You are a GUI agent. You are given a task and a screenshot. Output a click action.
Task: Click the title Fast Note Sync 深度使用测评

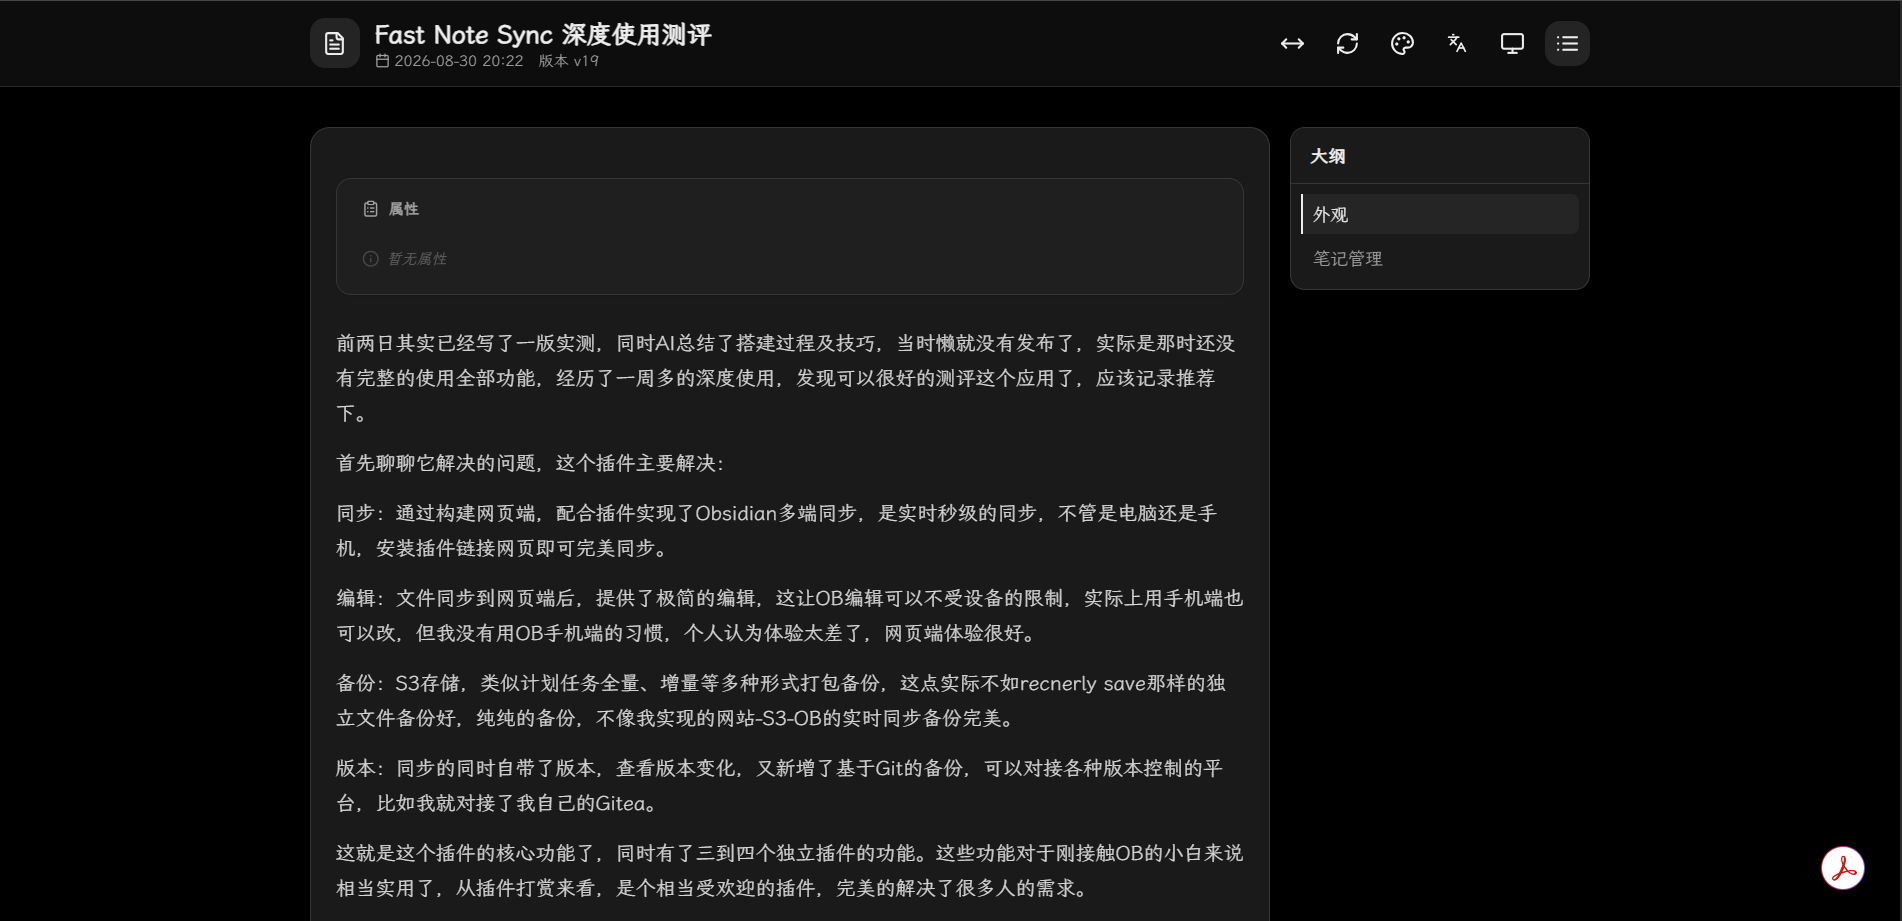[543, 35]
